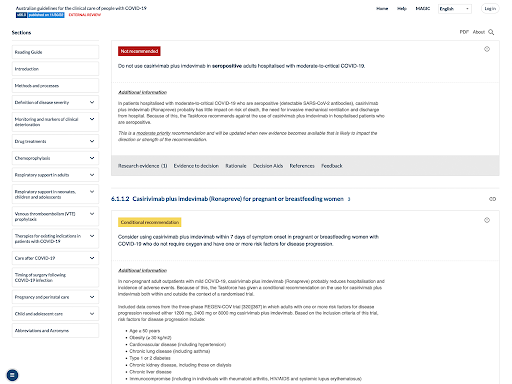Open Methods and processes section

(x=55, y=86)
